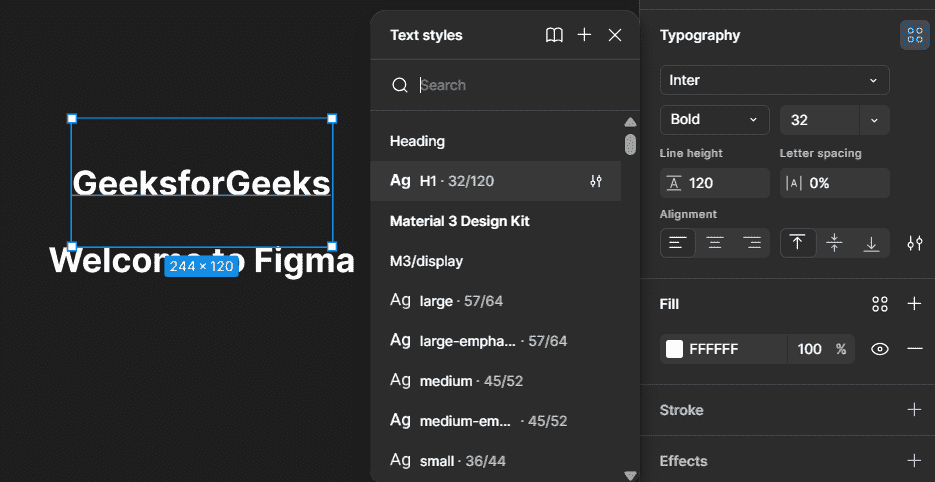Toggle Typography style picker four-dots icon
Image resolution: width=935 pixels, height=482 pixels.
point(915,35)
